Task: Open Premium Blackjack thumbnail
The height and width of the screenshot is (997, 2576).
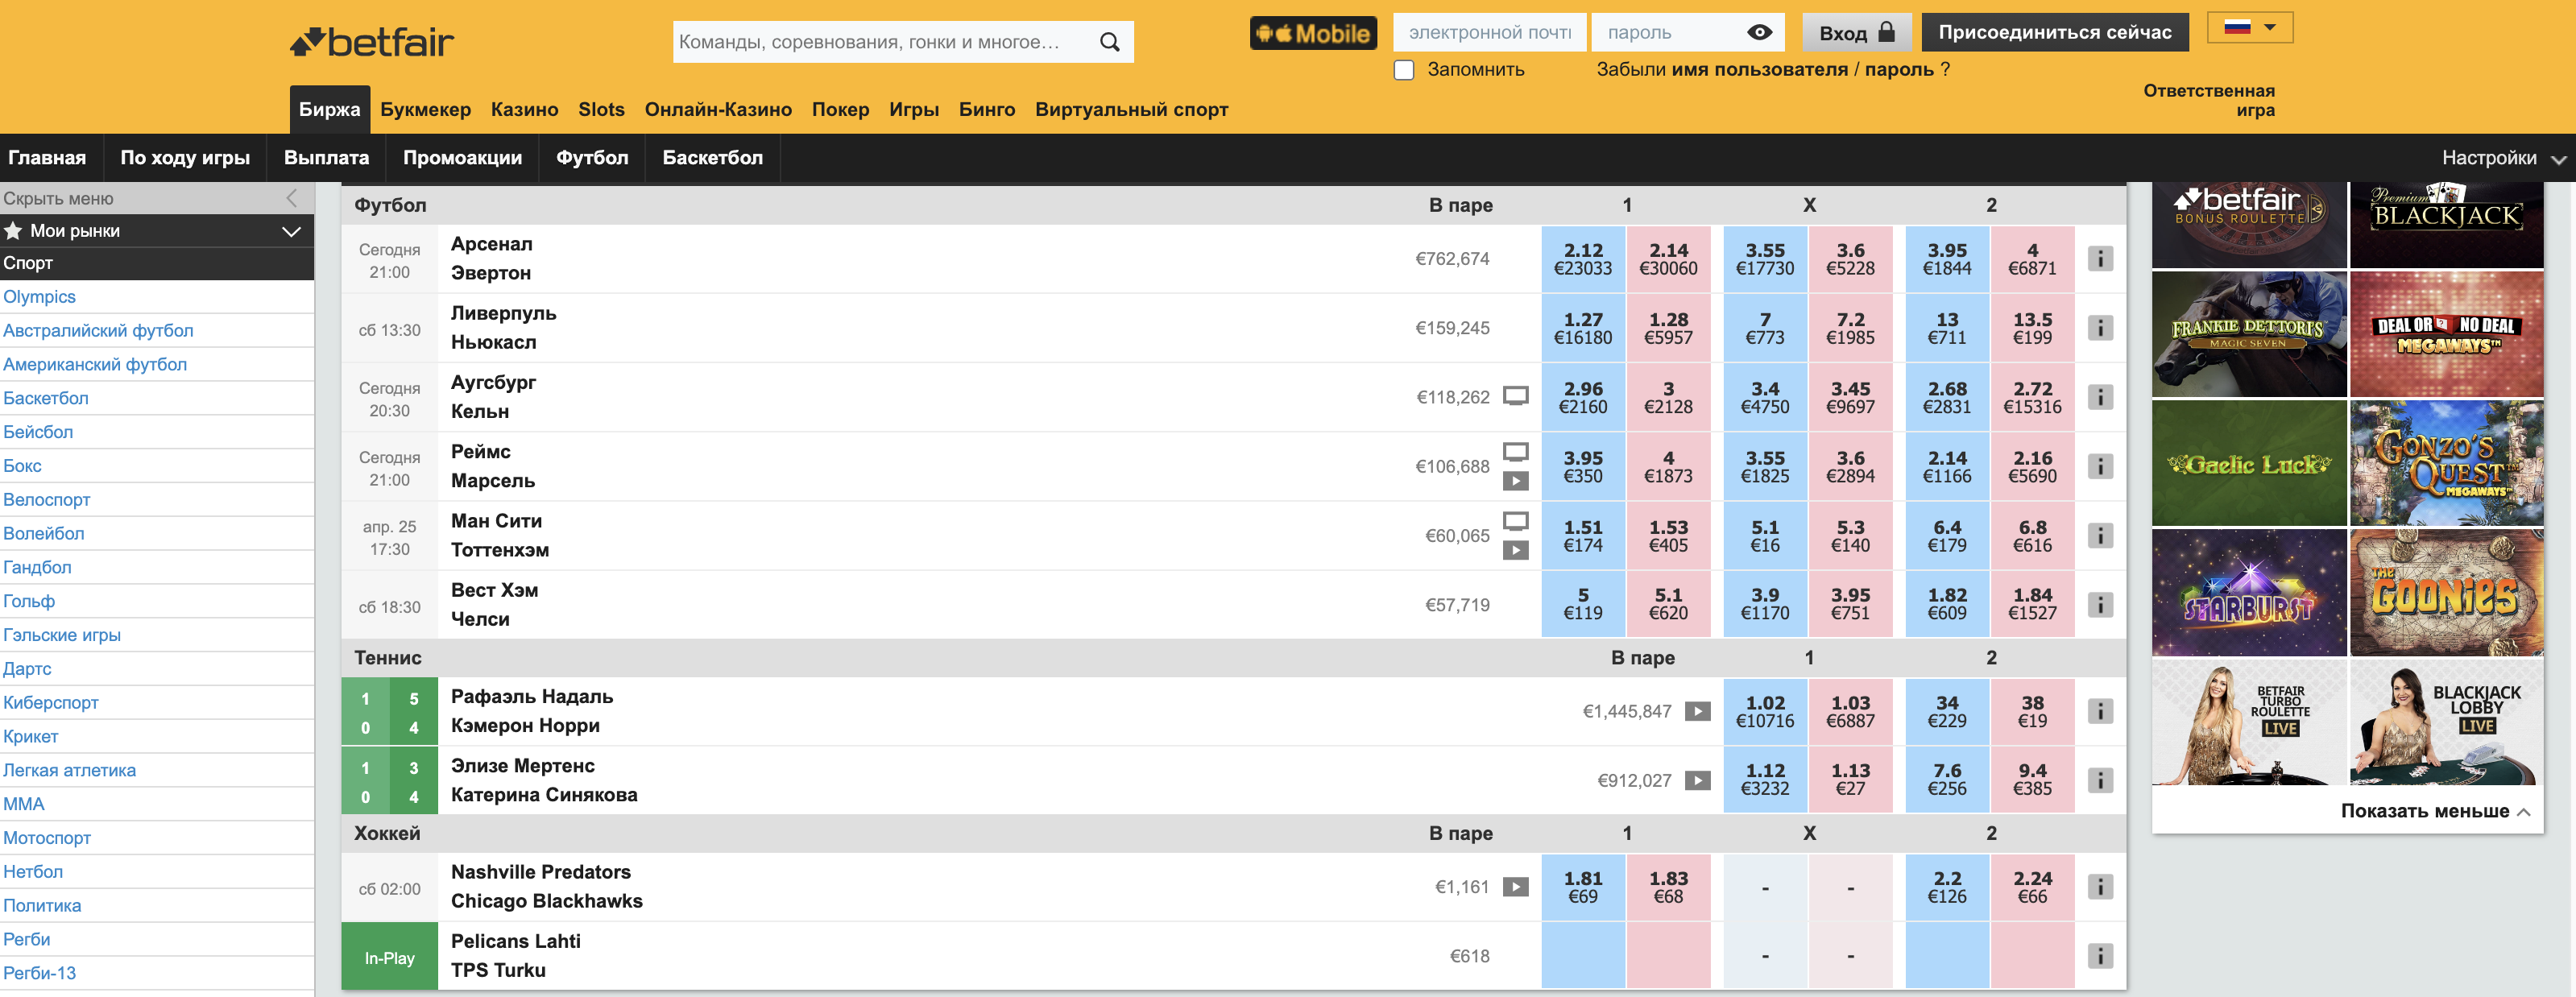Action: pyautogui.click(x=2446, y=225)
